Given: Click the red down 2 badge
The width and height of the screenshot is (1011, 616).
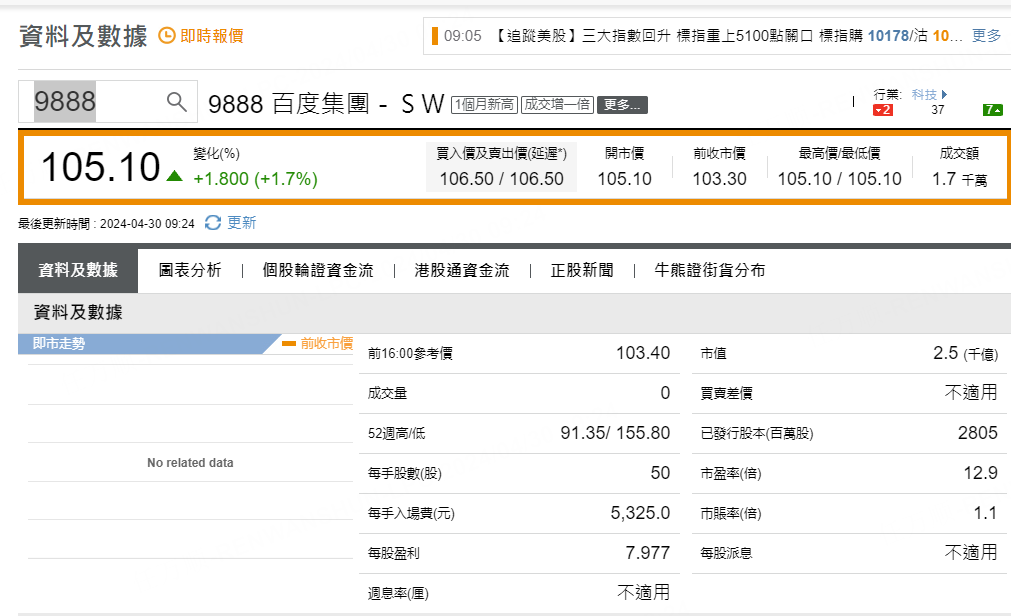Looking at the screenshot, I should pyautogui.click(x=883, y=110).
